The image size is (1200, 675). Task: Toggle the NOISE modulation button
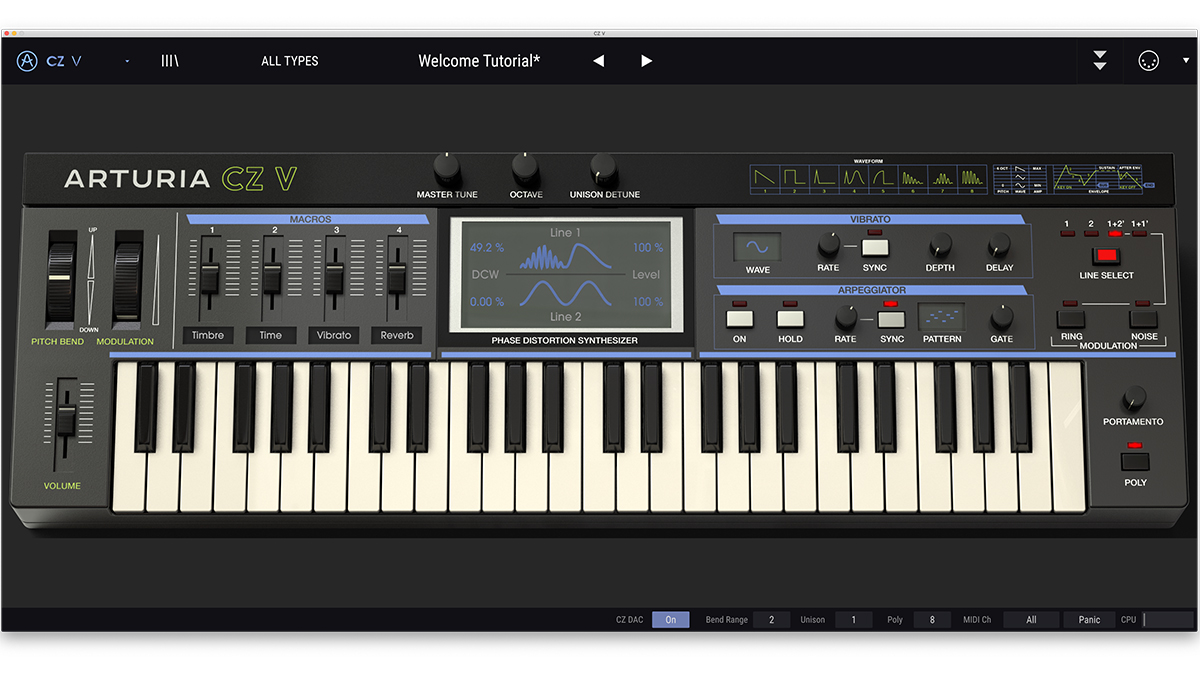1144,320
